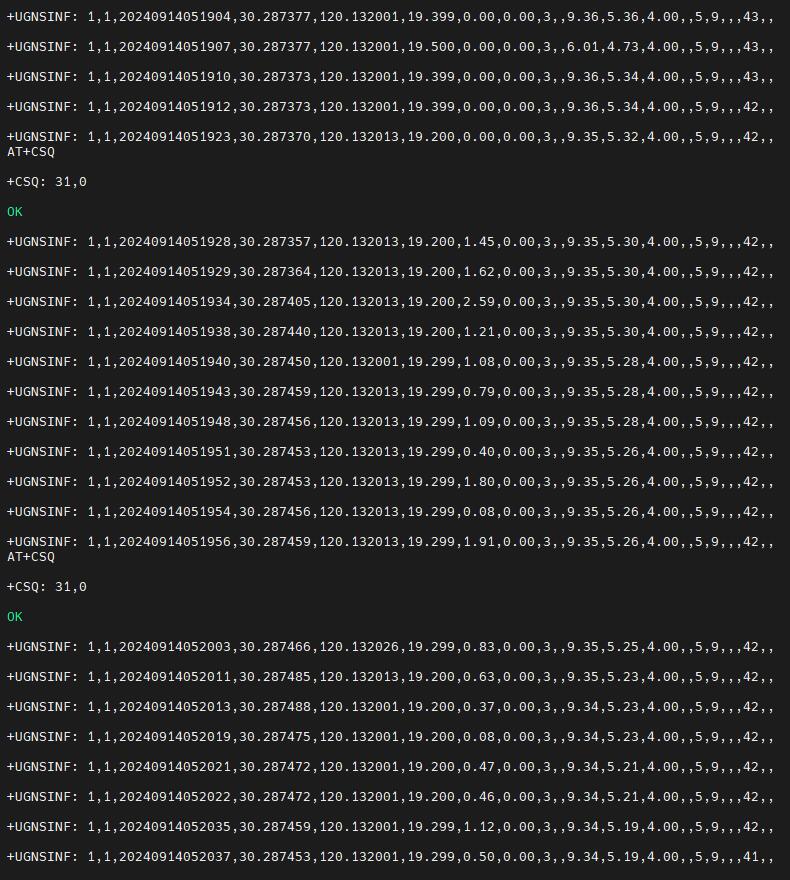
Task: Click the log line timestamped 20240914051952
Action: [x=391, y=482]
